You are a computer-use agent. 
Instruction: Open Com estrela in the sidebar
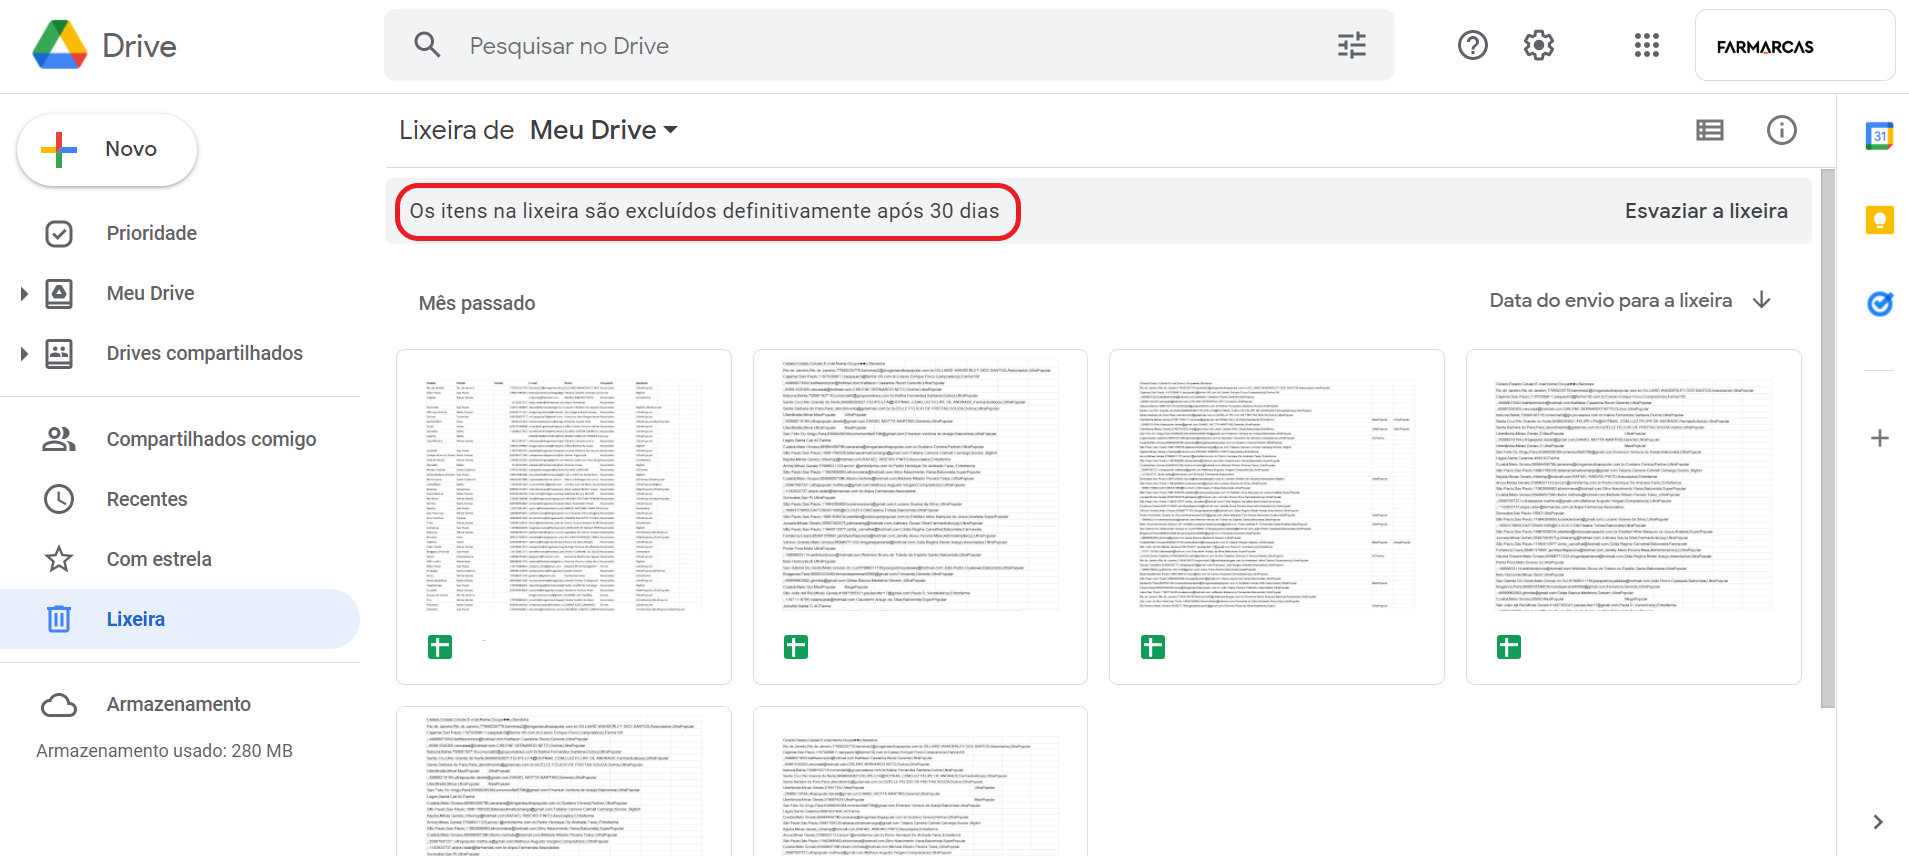point(159,559)
